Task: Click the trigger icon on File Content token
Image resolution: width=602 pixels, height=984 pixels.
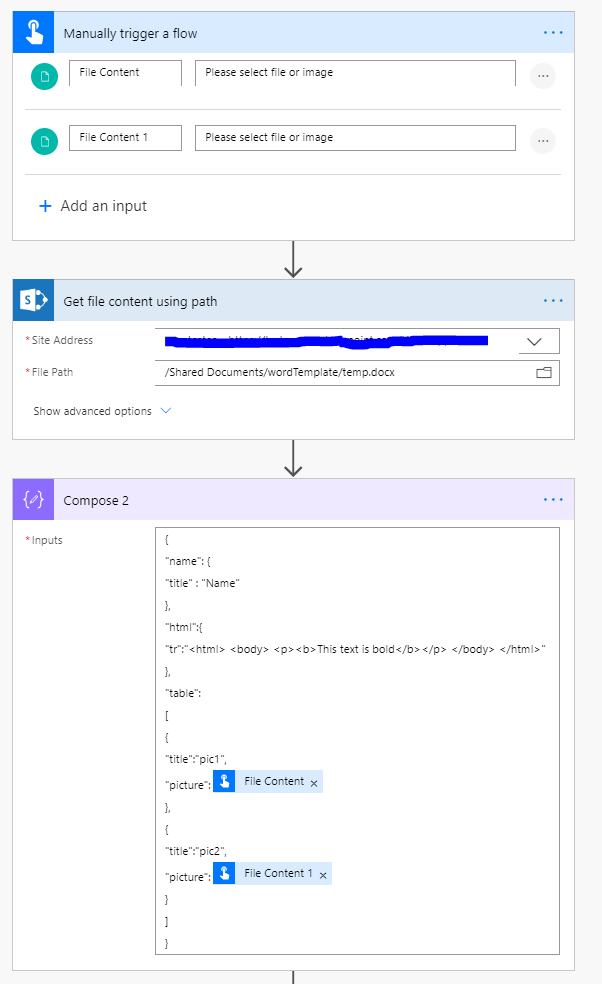Action: (x=224, y=781)
